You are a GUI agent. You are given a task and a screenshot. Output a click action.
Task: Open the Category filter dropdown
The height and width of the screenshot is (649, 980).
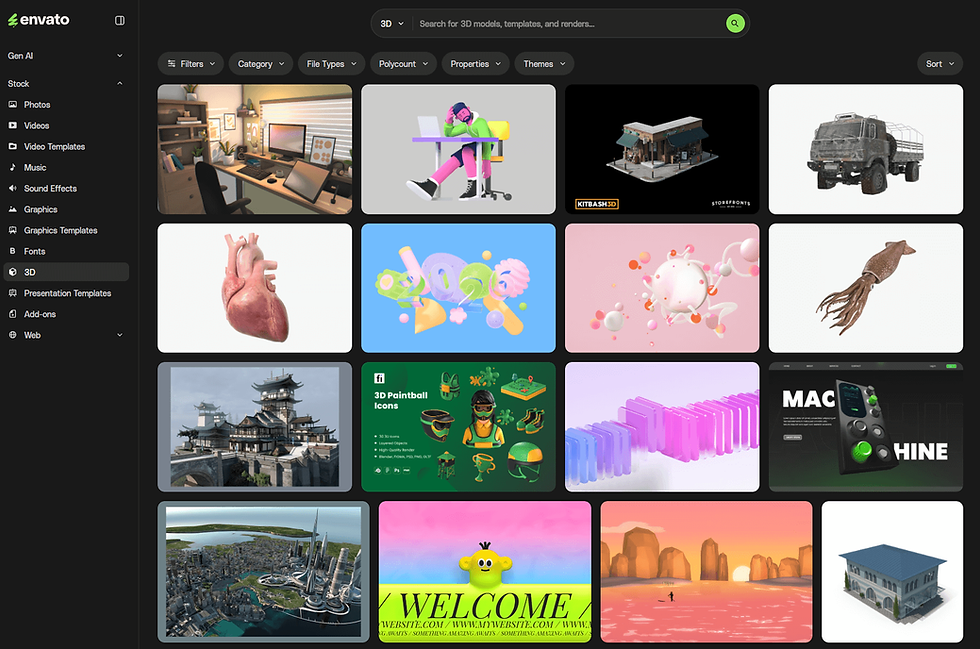260,63
